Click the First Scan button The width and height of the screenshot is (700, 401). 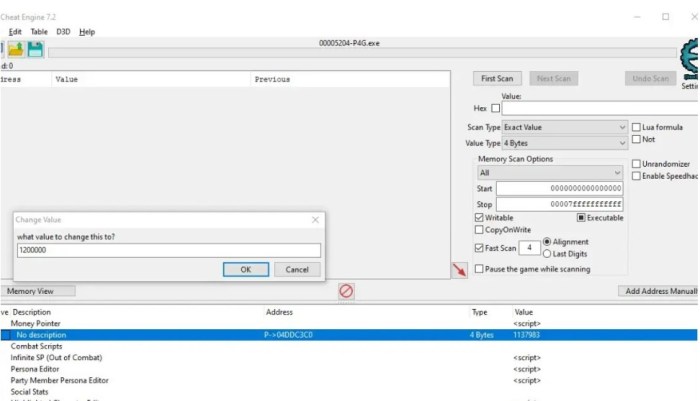[497, 79]
